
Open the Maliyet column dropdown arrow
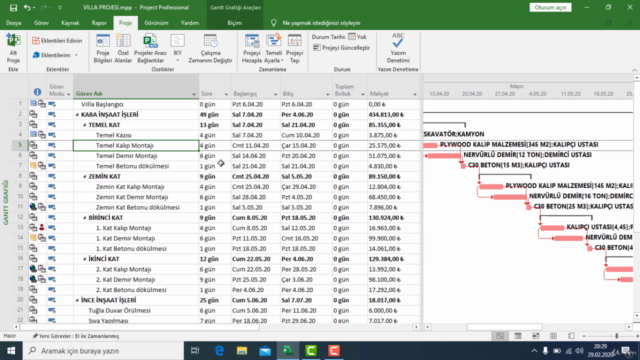pyautogui.click(x=415, y=94)
